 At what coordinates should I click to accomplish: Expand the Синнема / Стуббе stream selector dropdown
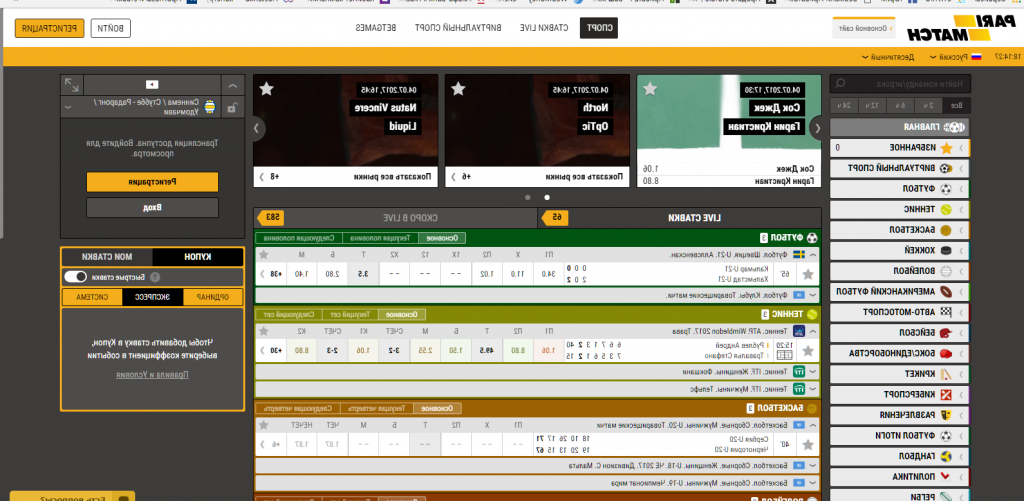coord(67,107)
